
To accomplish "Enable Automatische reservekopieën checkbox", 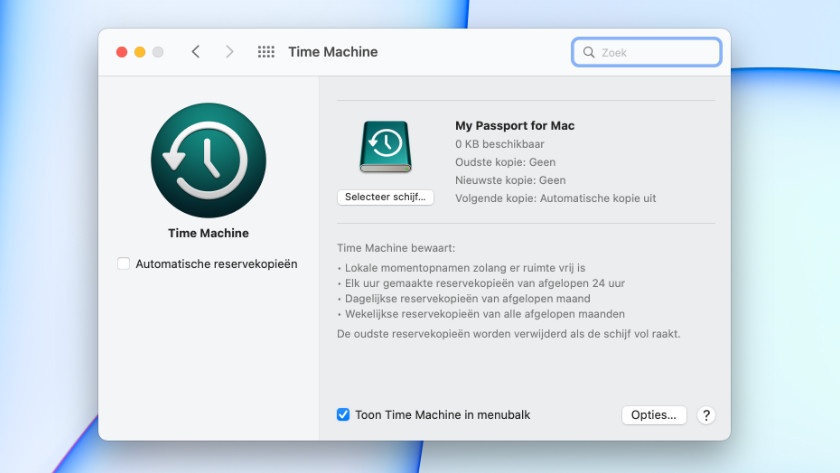I will coord(124,264).
